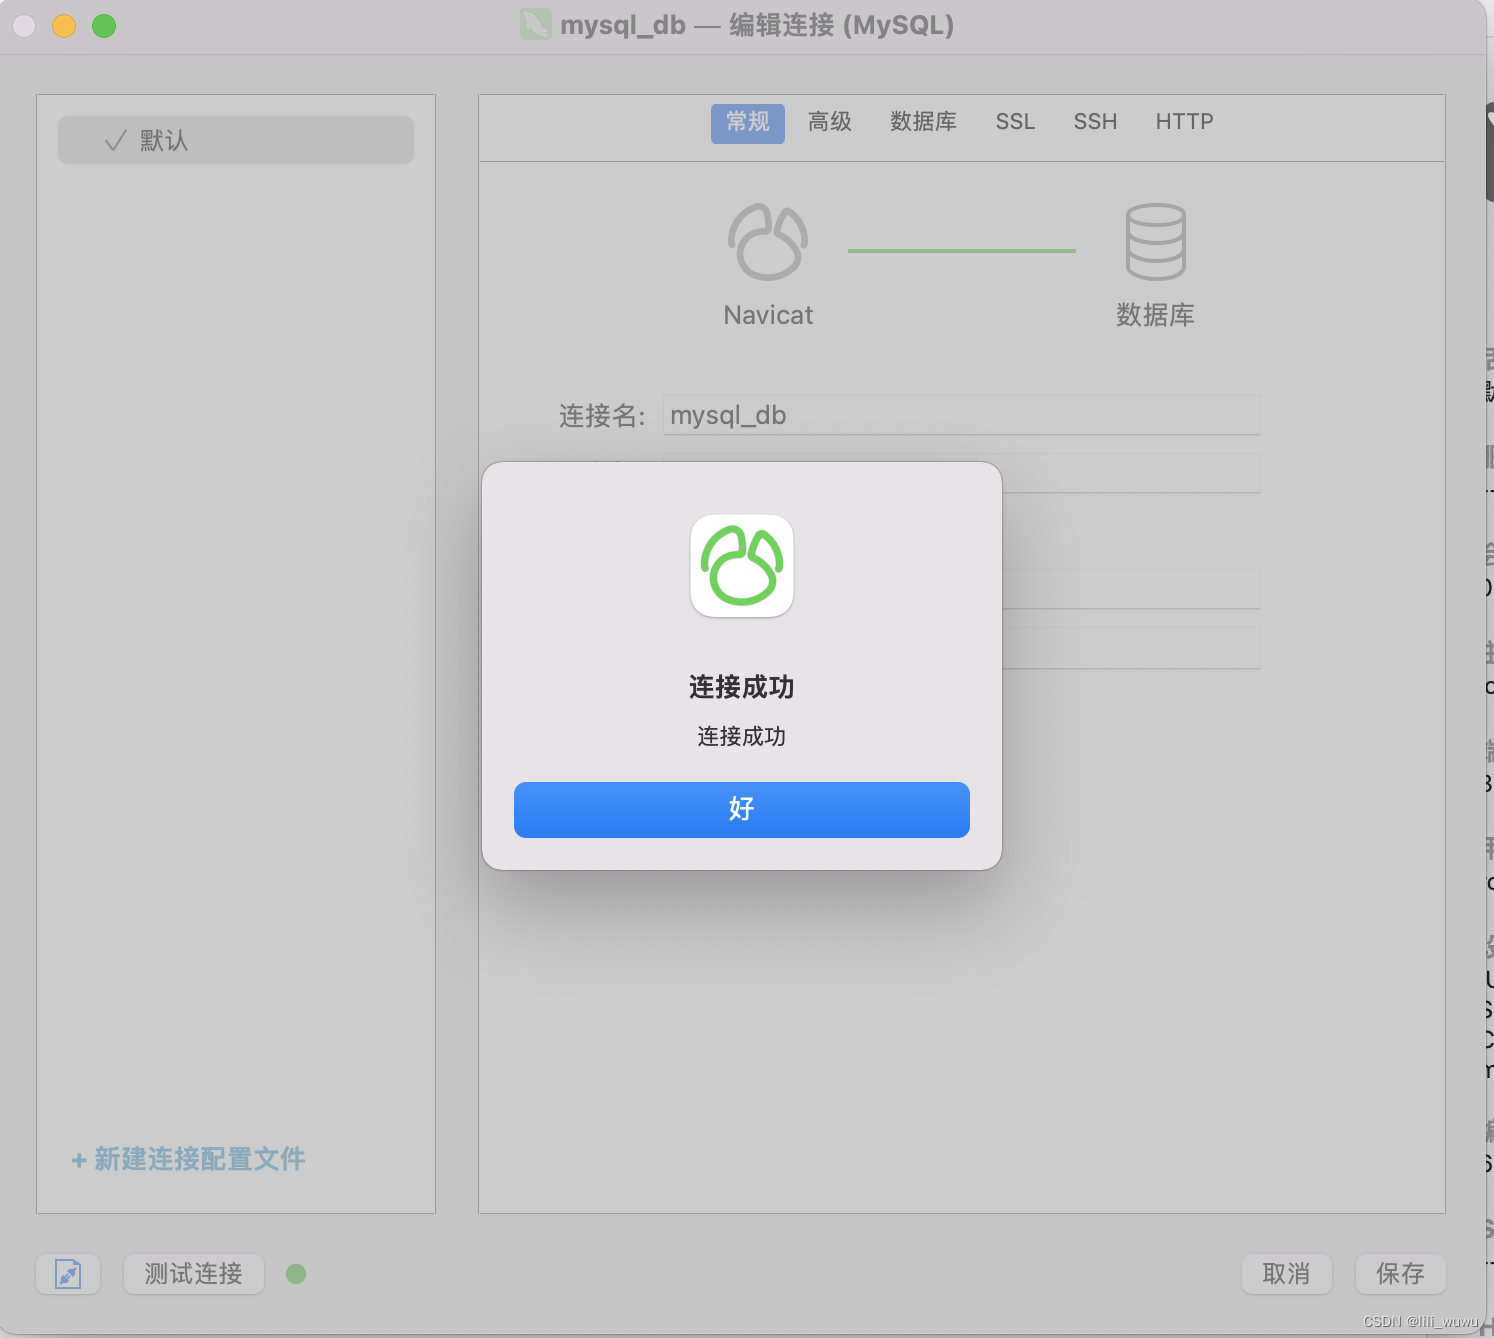Click 取消 to cancel editing
Image resolution: width=1494 pixels, height=1338 pixels.
tap(1286, 1274)
